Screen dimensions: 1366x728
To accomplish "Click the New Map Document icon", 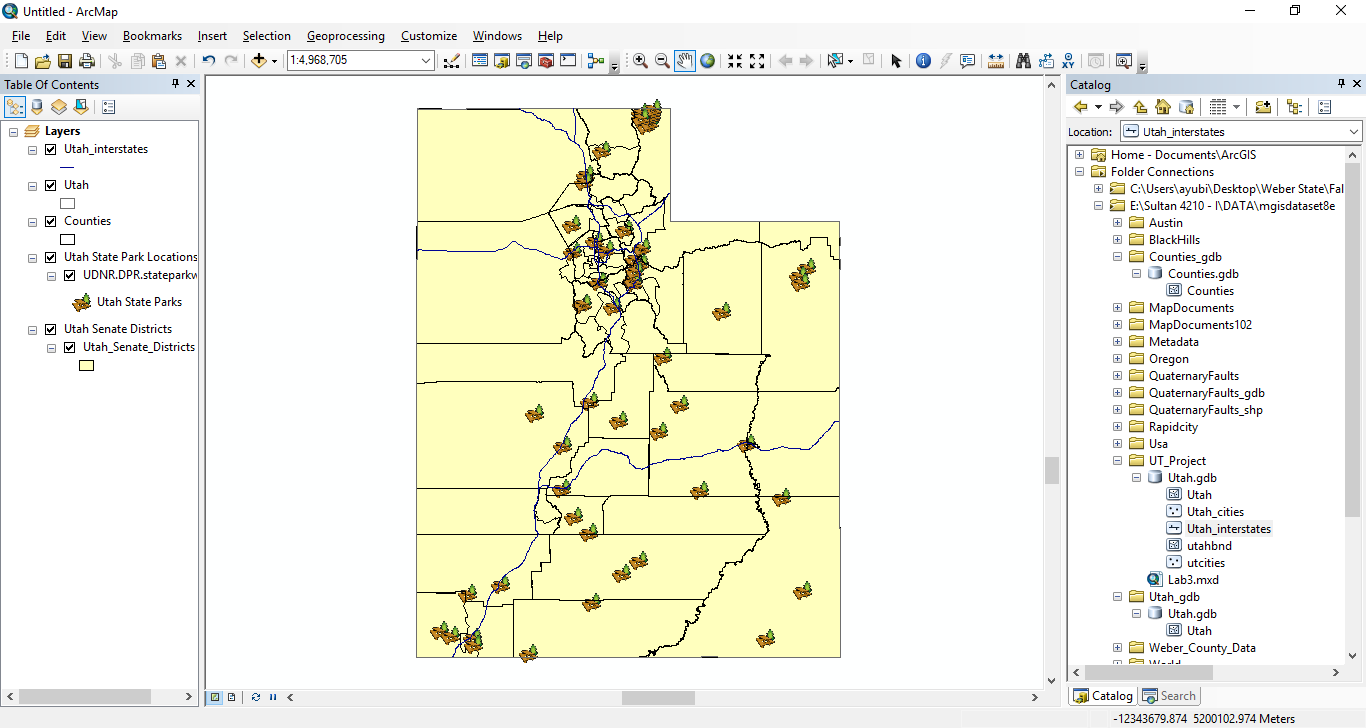I will pos(21,61).
